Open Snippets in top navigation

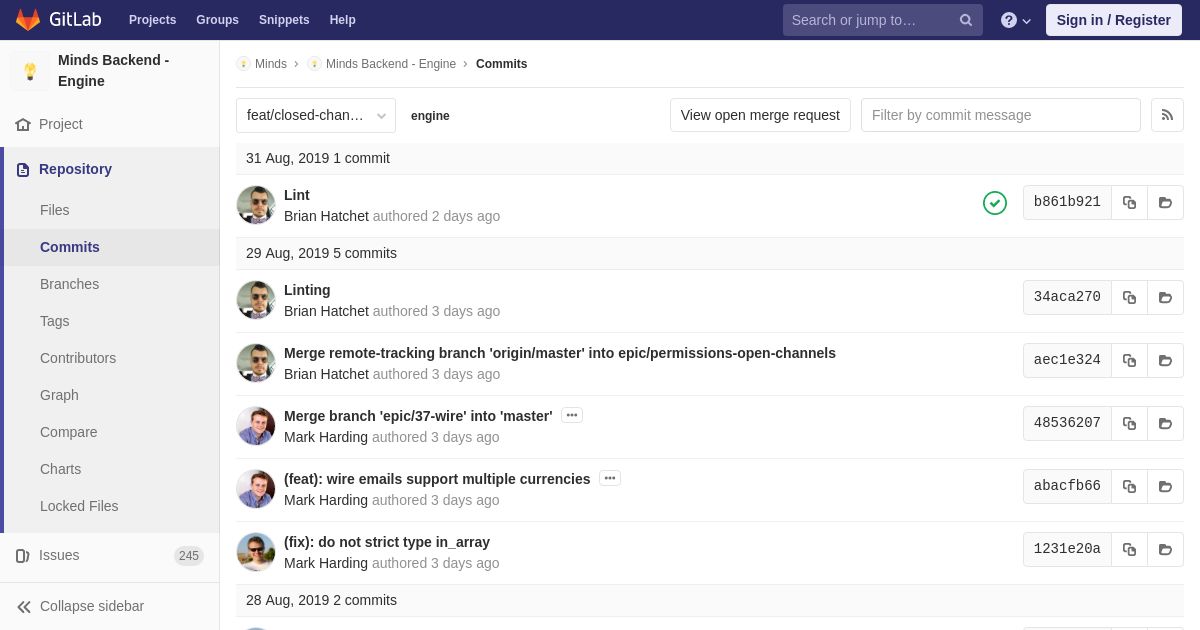(284, 20)
